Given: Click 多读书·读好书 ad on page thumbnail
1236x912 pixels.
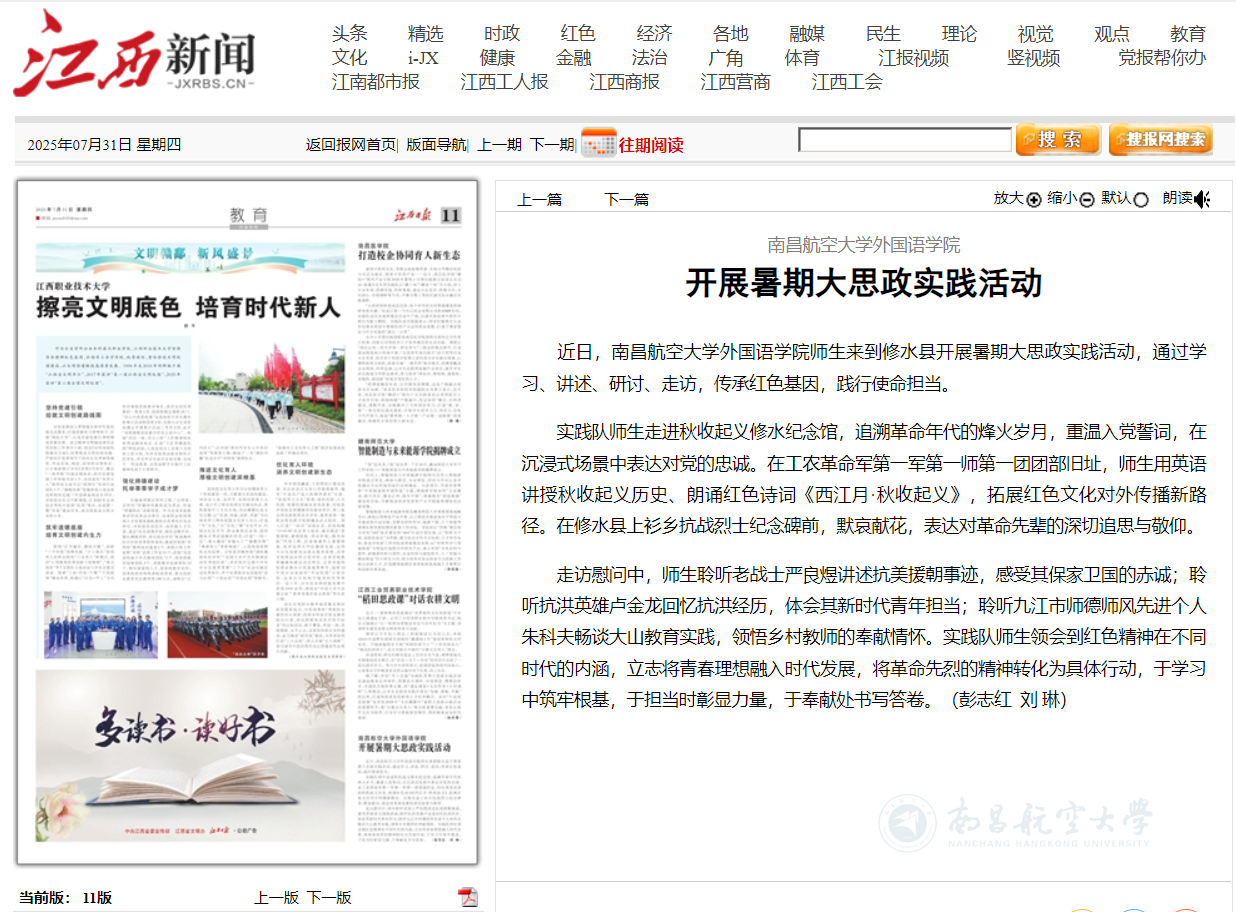Looking at the screenshot, I should coord(191,757).
